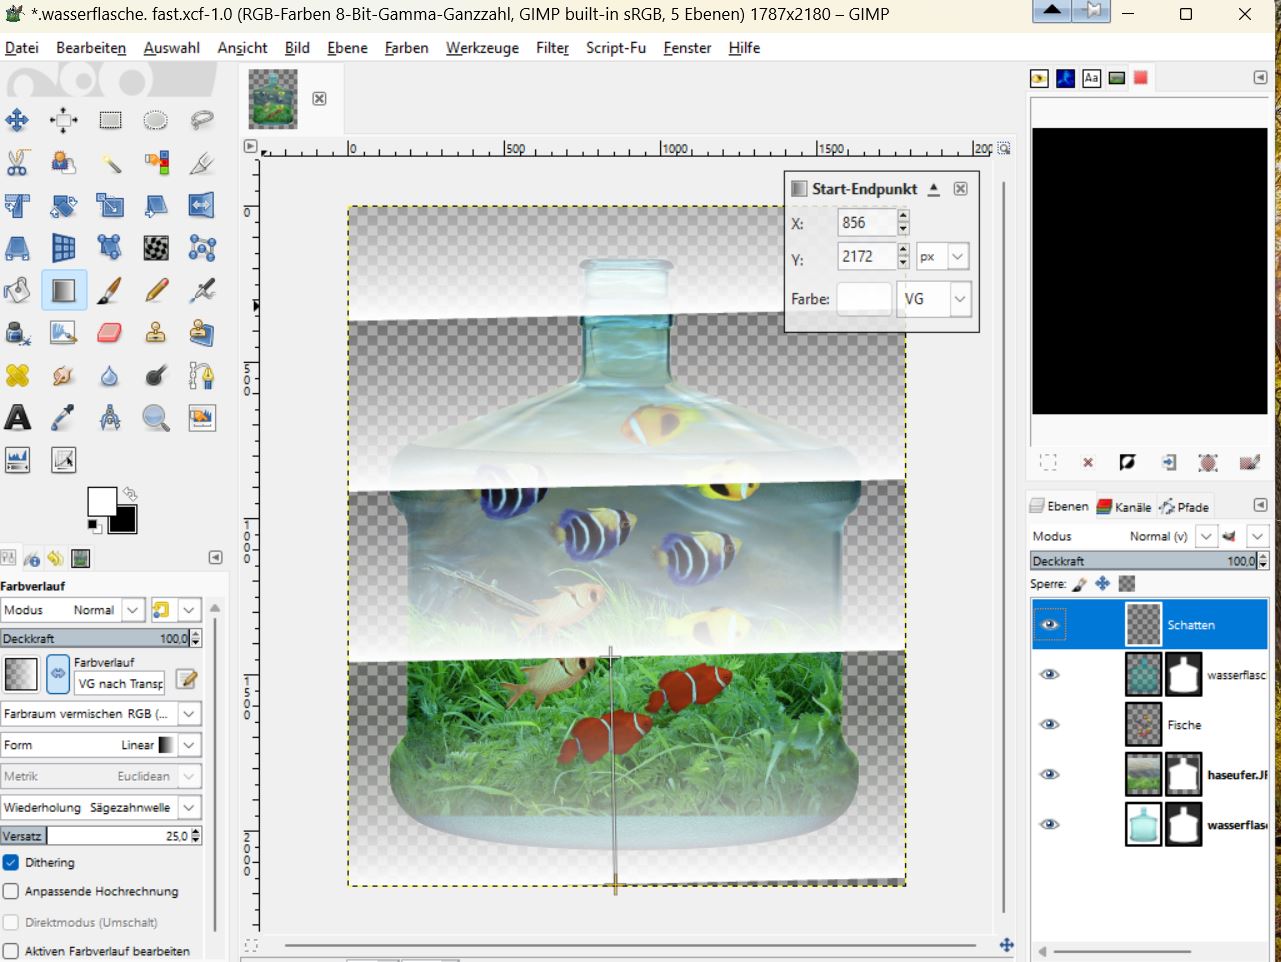Activate the Text tool

[17, 418]
